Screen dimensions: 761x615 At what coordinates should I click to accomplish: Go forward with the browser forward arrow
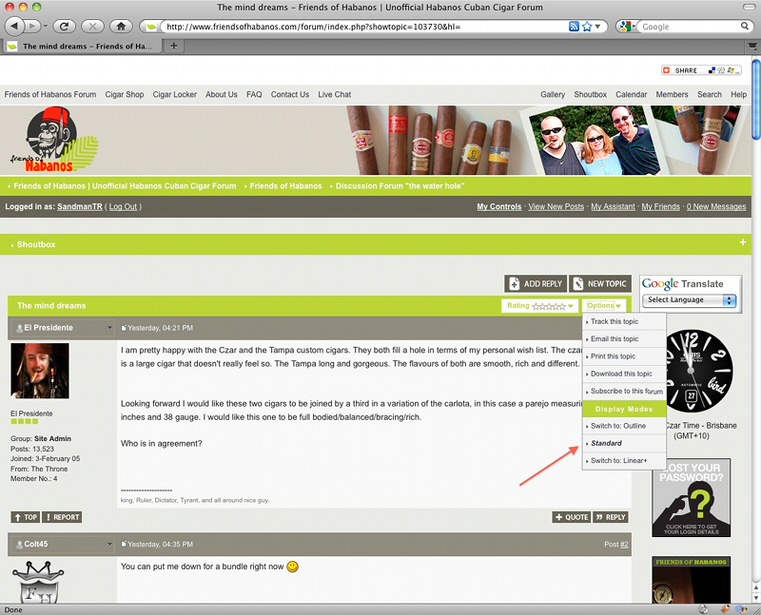(x=32, y=26)
